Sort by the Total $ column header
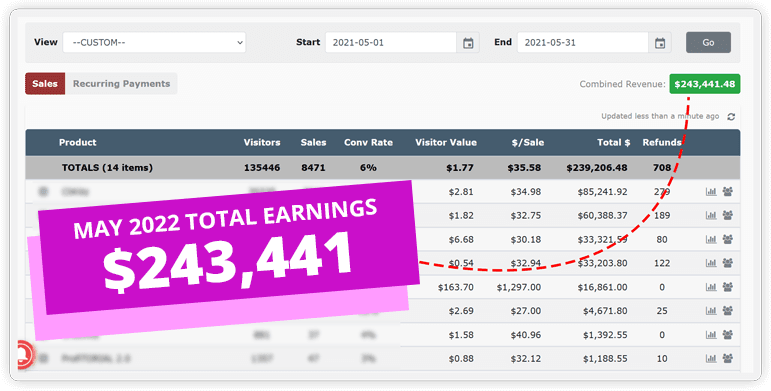 614,143
